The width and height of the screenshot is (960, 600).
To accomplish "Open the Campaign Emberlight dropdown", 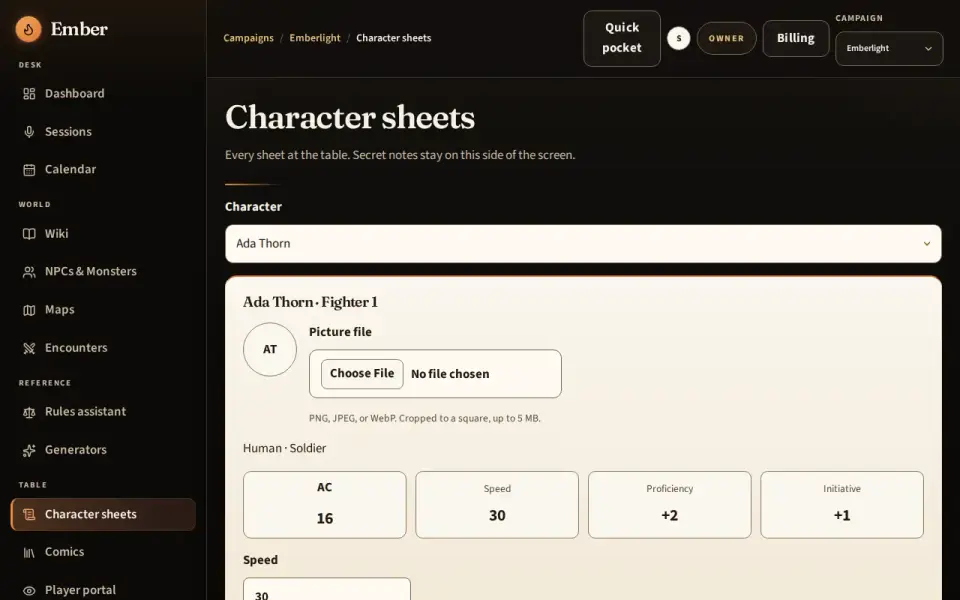I will click(889, 48).
